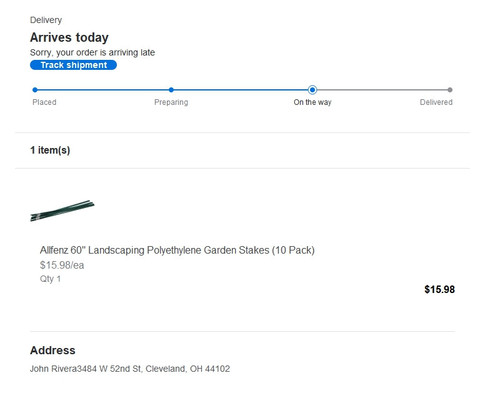Click the Delivered step label
This screenshot has width=500, height=416.
pos(436,102)
